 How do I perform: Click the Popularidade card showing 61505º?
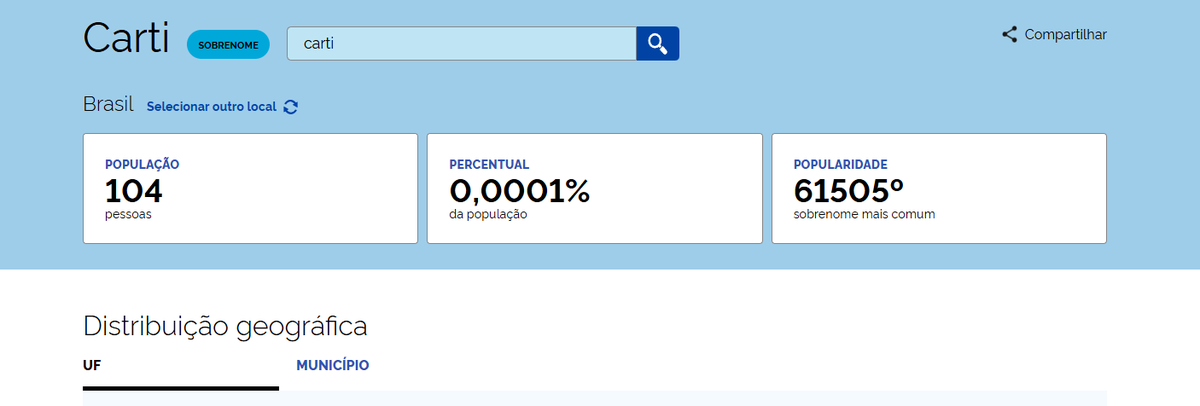[x=939, y=188]
